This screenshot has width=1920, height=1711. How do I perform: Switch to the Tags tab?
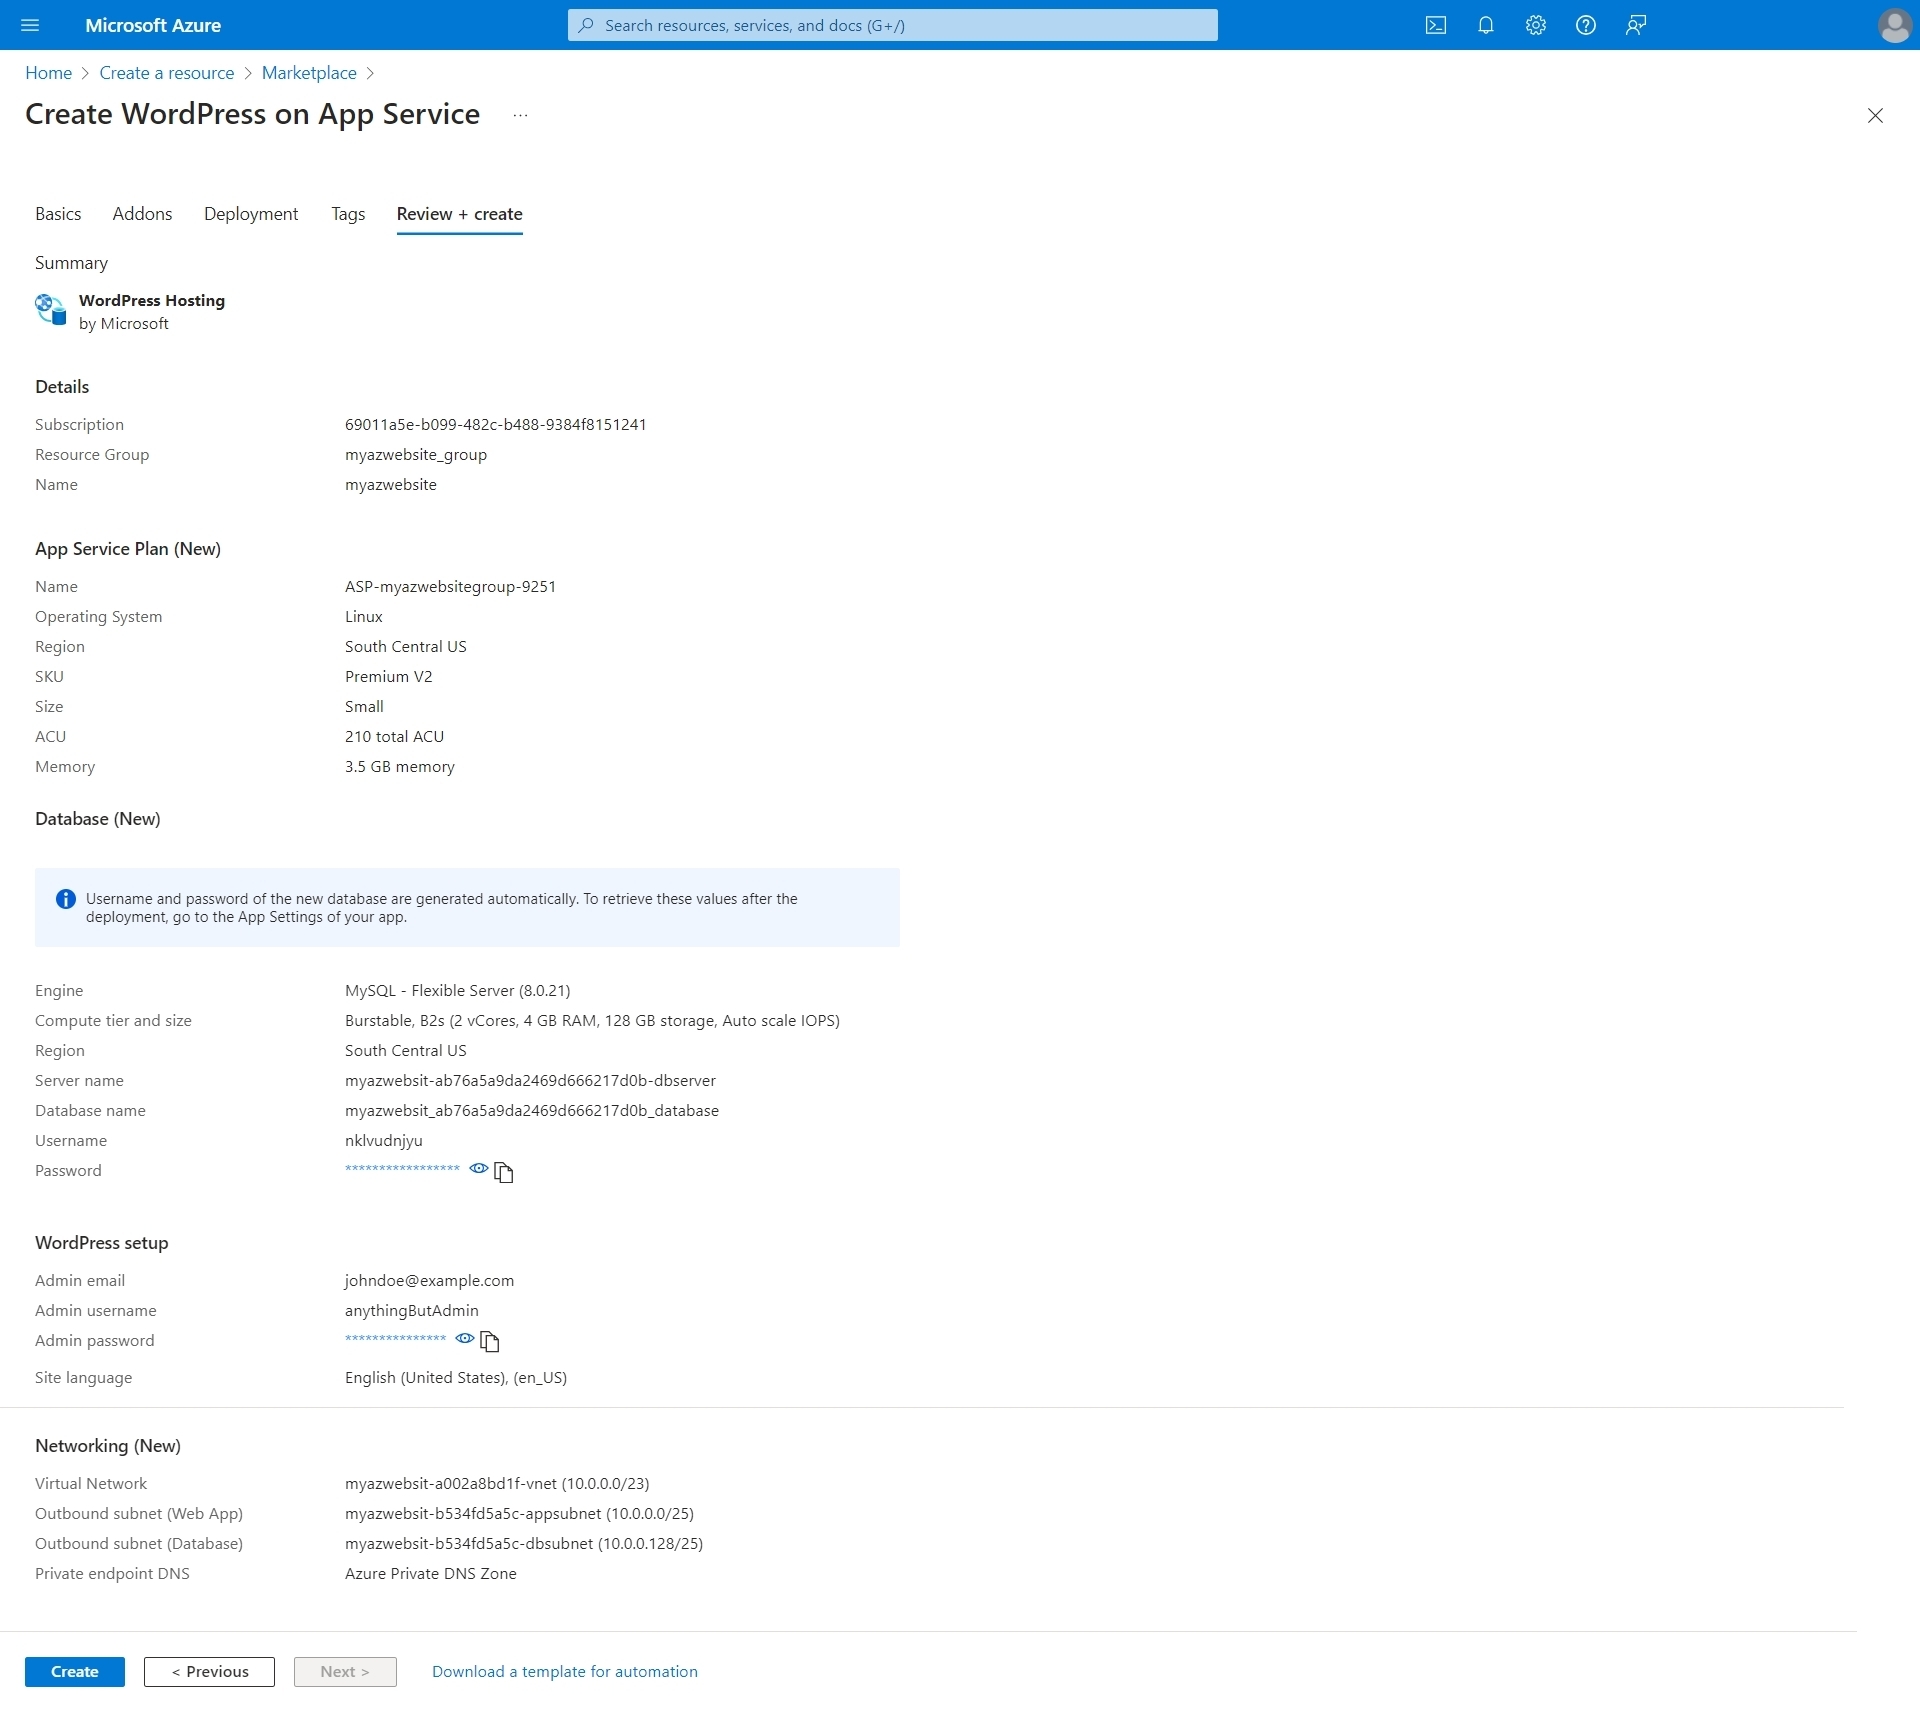348,214
